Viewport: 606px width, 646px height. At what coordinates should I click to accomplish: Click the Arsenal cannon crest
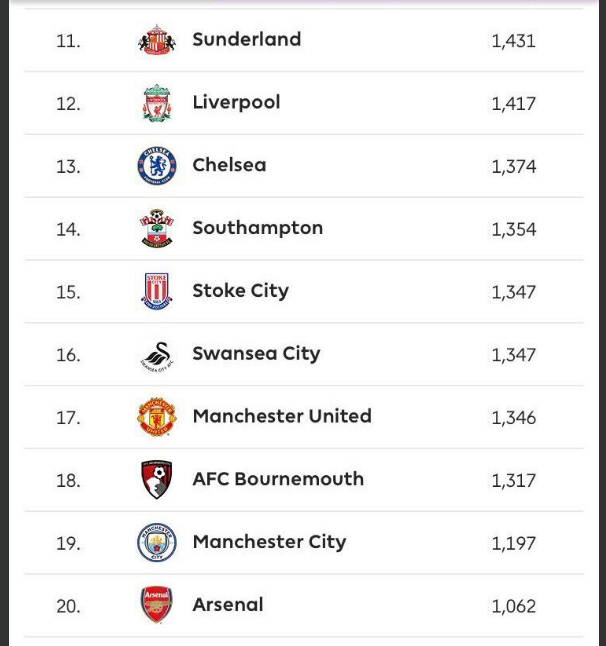coord(157,605)
